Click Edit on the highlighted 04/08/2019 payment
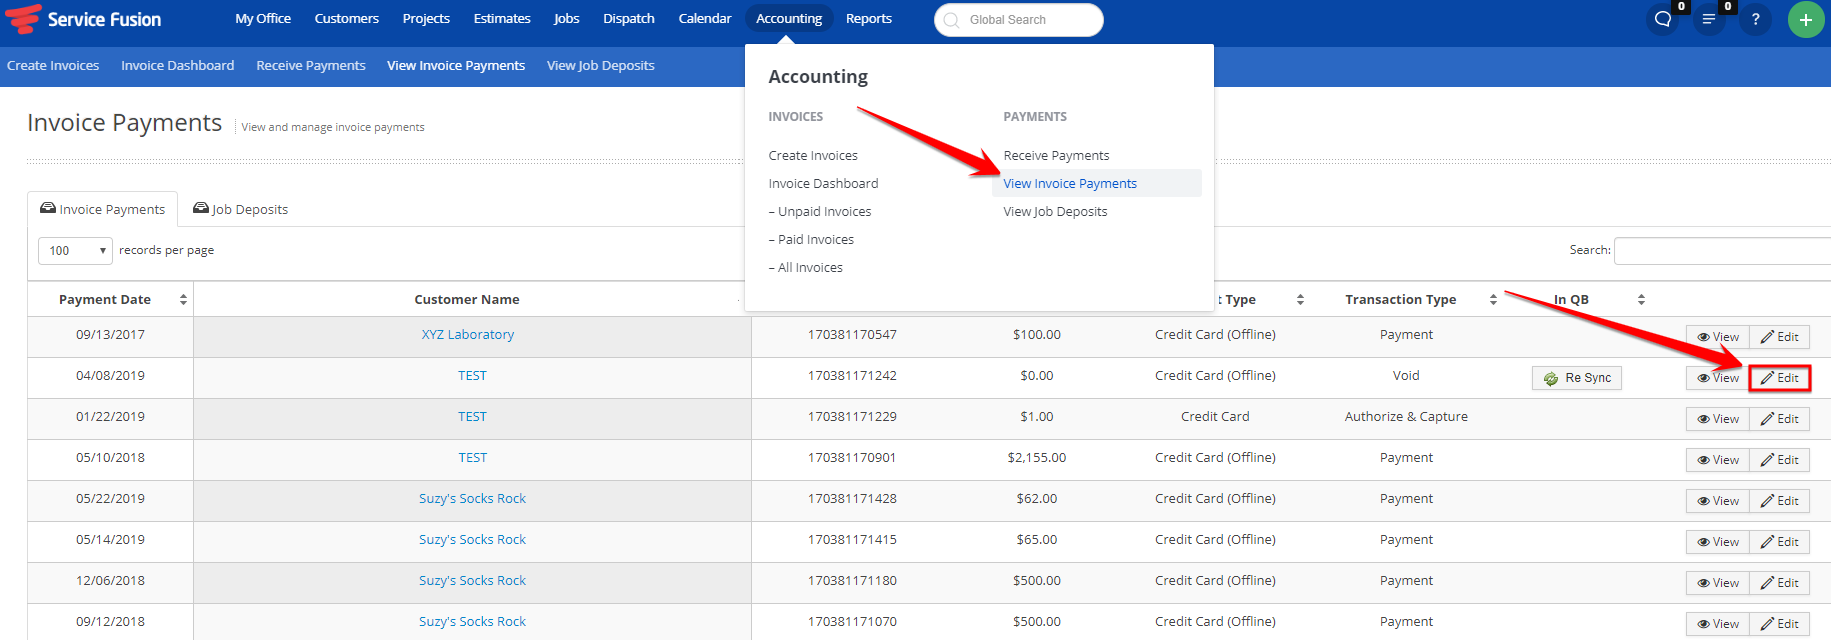Screen dimensions: 1831x640 click(1780, 378)
